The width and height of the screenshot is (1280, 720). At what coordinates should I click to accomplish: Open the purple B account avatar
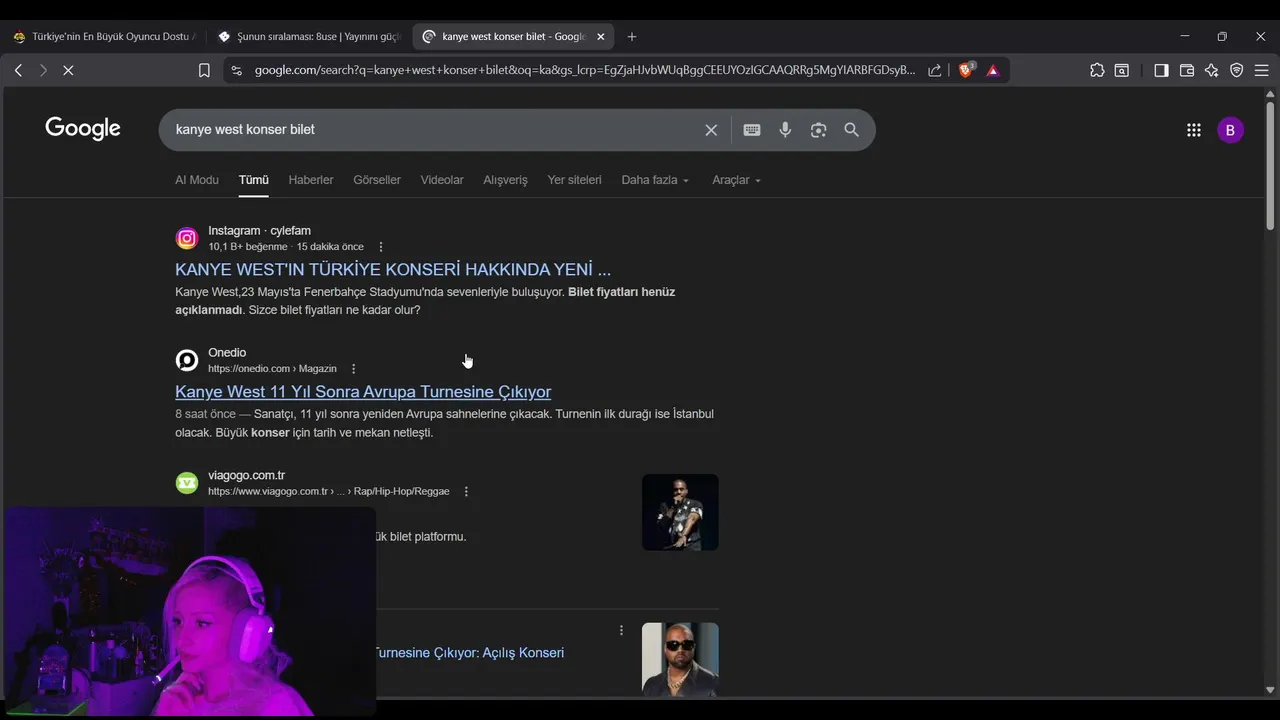(1230, 130)
